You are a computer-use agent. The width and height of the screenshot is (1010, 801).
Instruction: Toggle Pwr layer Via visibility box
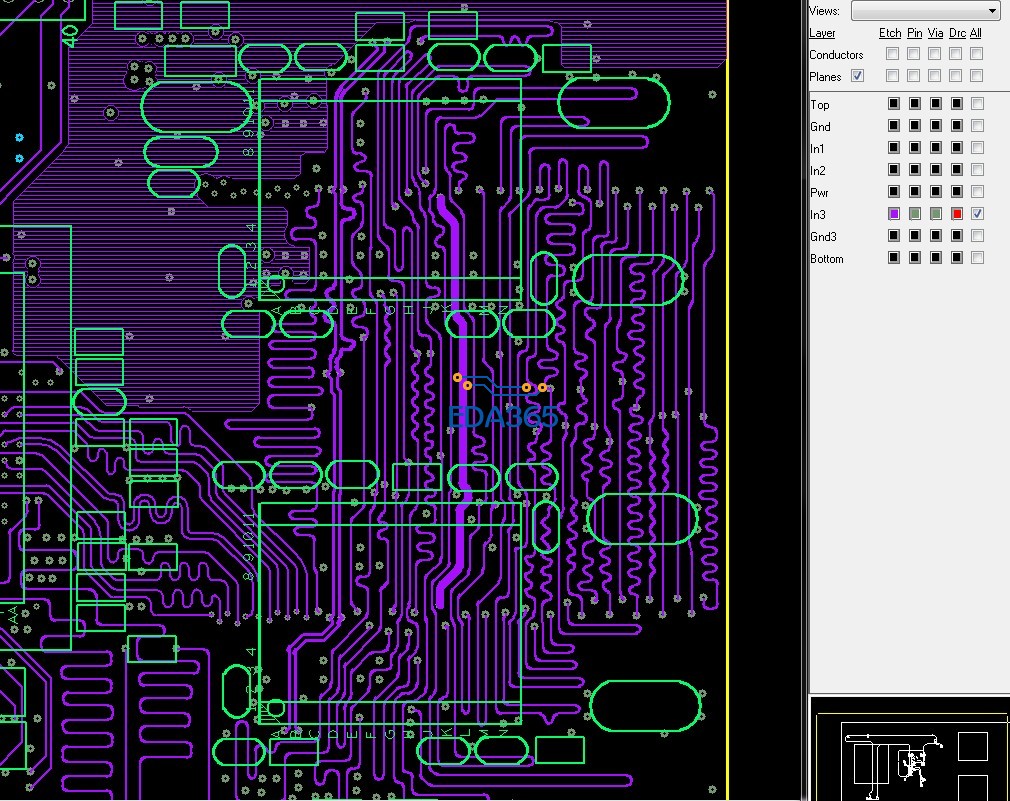coord(936,191)
